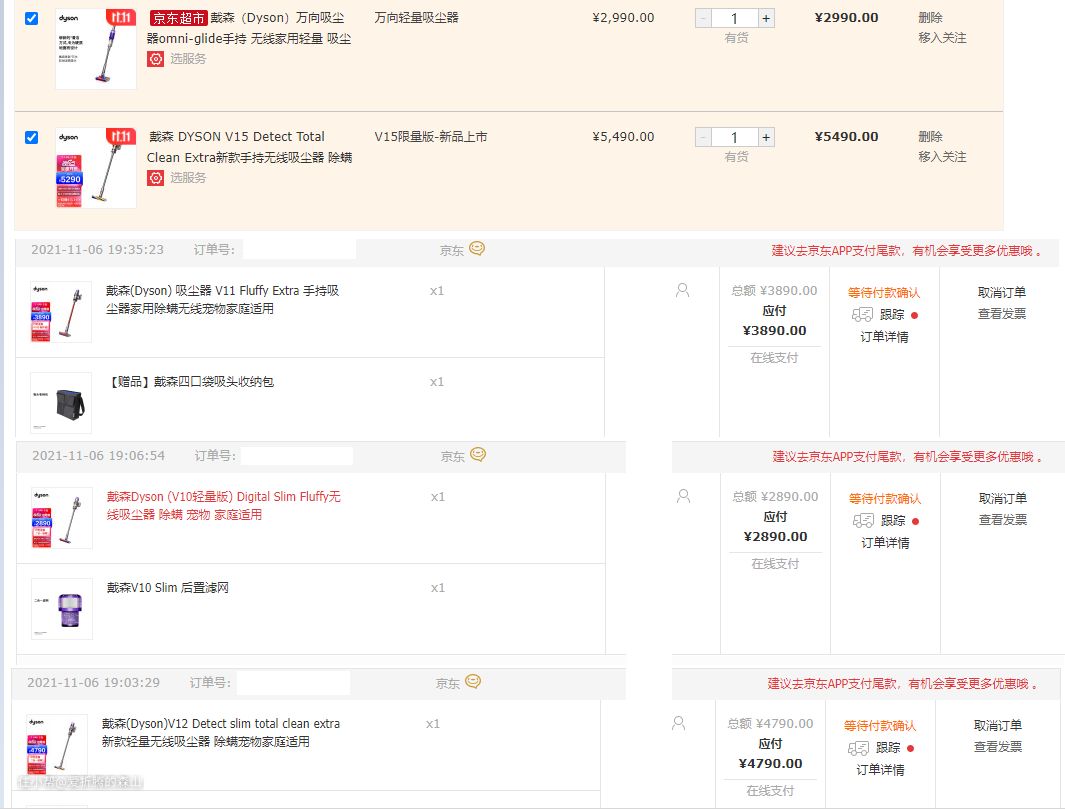Open red V10 Digital Slim Fluffy title link
Viewport: 1065px width, 809px height.
(x=223, y=505)
